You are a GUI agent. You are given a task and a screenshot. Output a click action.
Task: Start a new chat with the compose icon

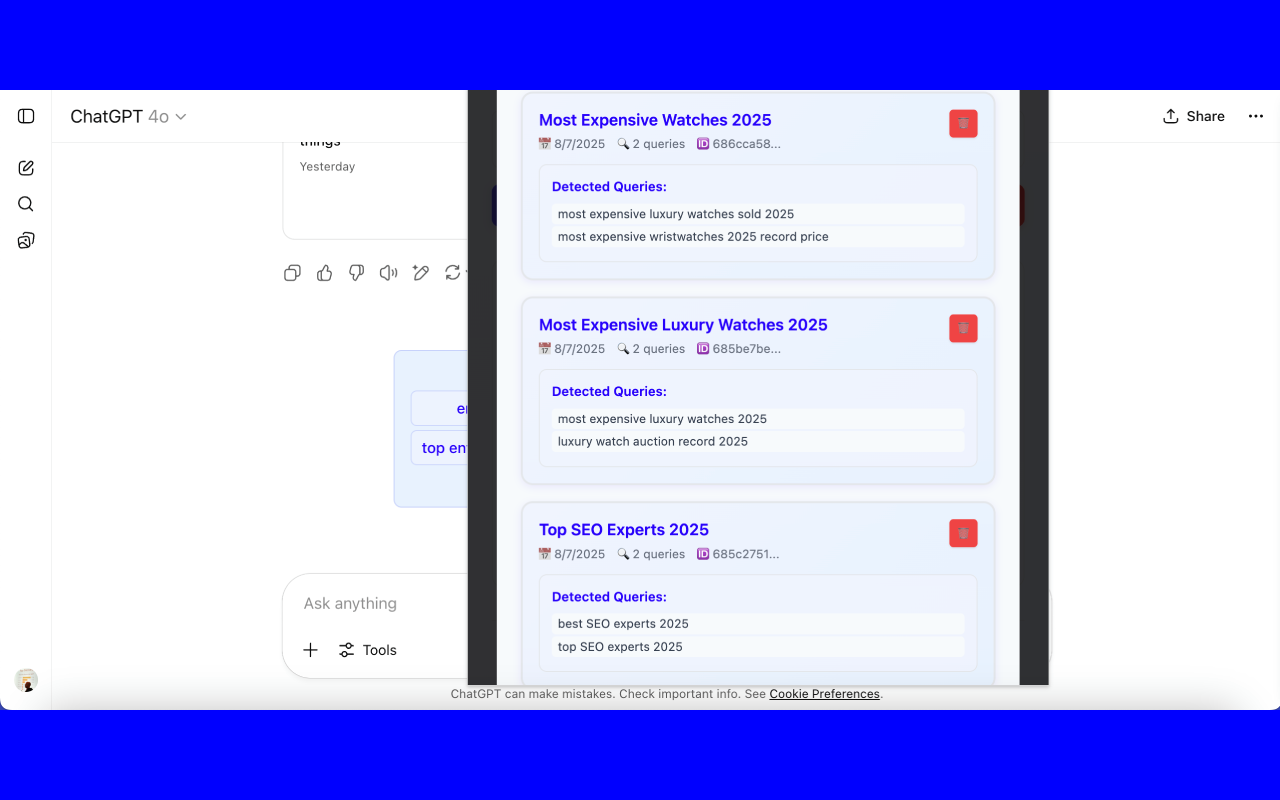(x=25, y=168)
